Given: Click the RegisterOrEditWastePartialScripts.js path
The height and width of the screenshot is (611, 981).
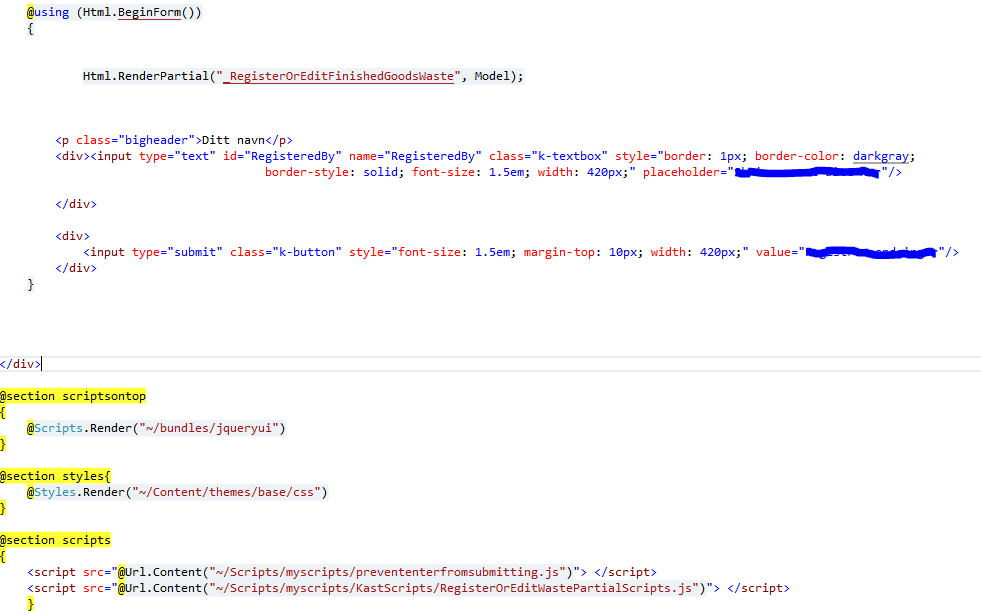Looking at the screenshot, I should pyautogui.click(x=454, y=588).
